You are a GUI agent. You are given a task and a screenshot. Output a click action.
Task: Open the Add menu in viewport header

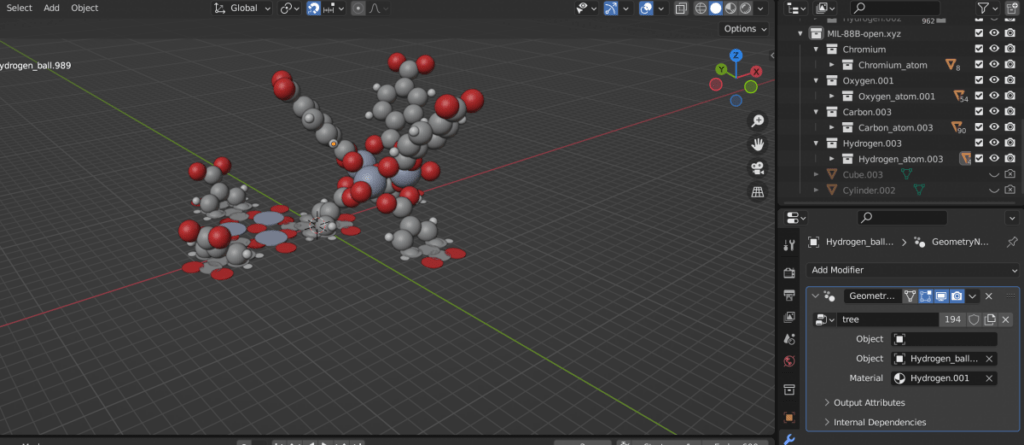pos(52,8)
